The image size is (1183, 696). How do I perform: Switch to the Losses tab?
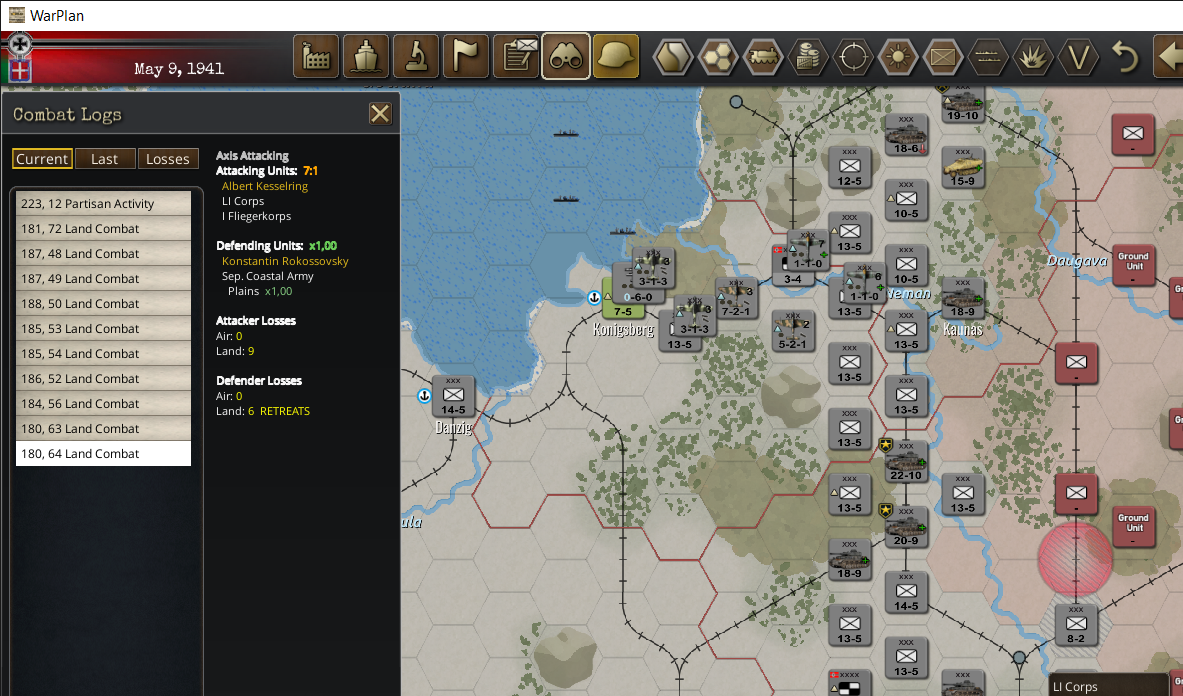(x=167, y=159)
